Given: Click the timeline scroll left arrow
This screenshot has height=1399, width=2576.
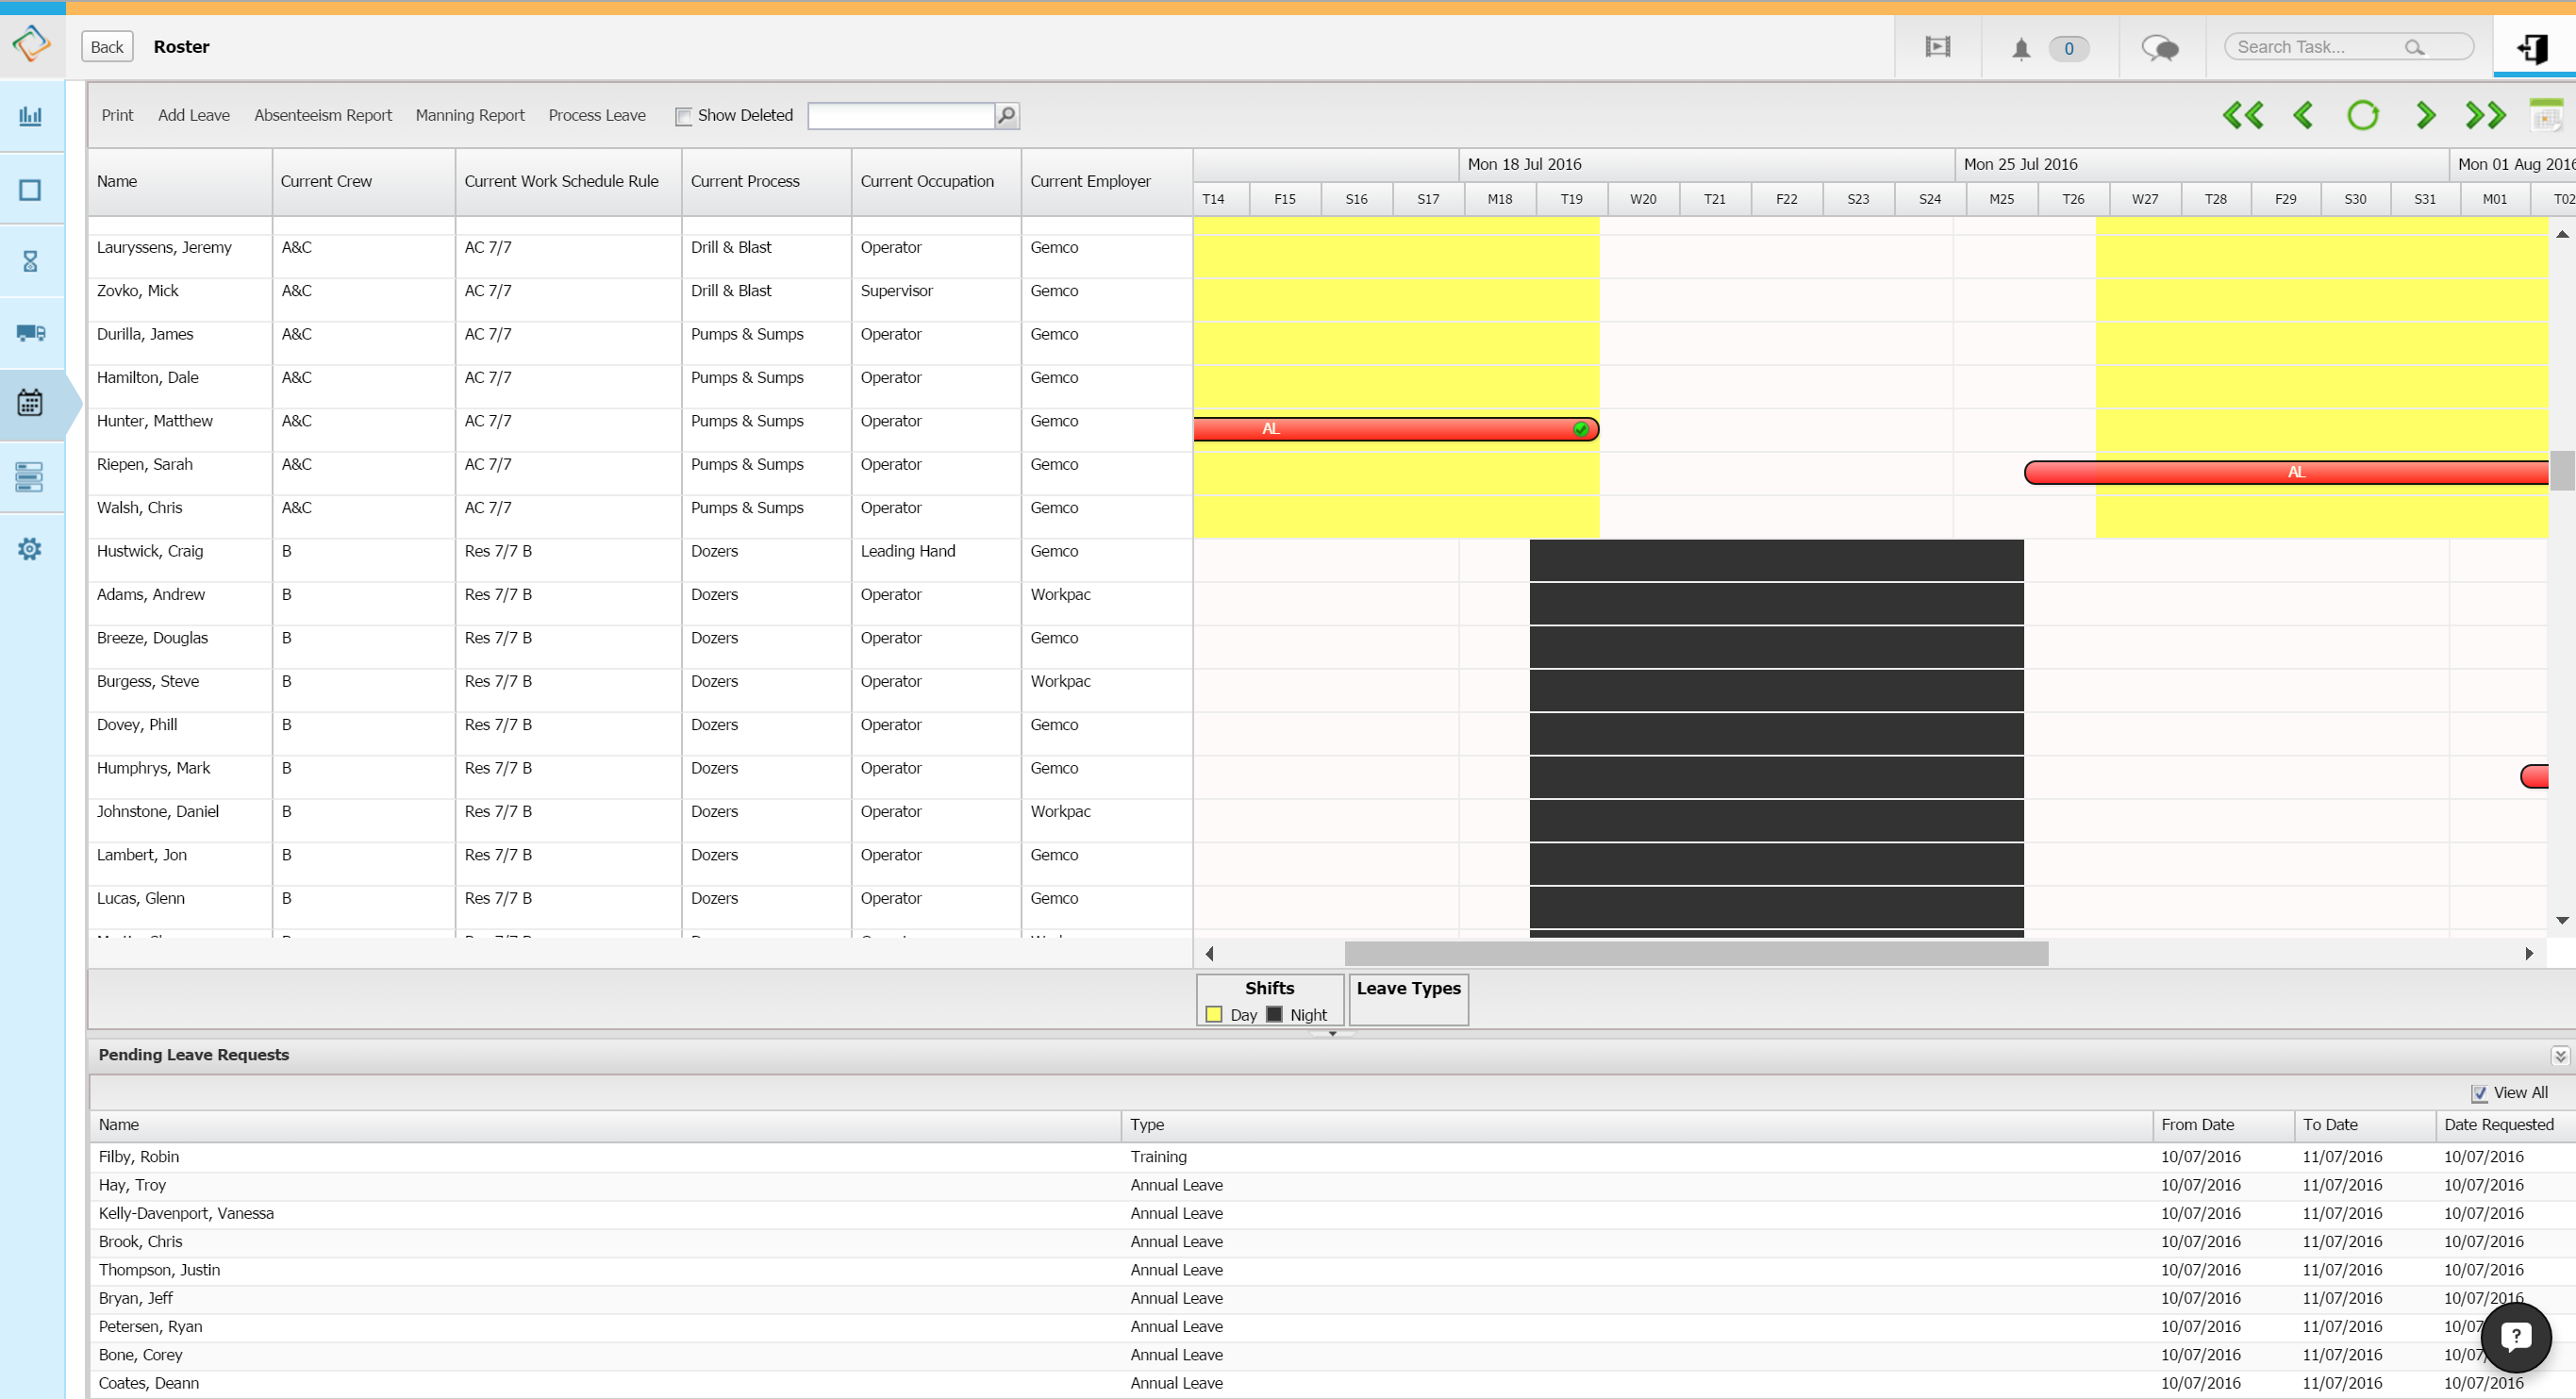Looking at the screenshot, I should 1209,954.
